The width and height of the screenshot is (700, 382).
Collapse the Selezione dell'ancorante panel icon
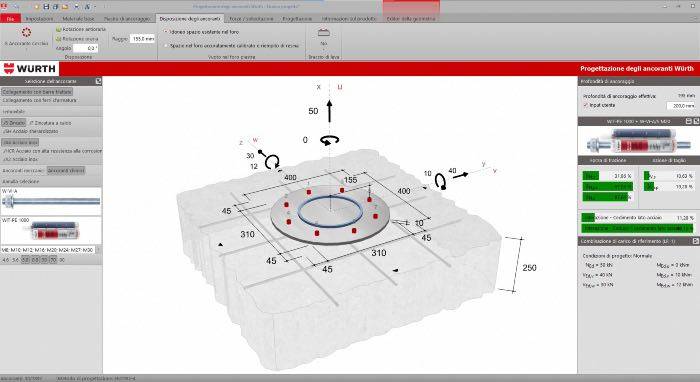pyautogui.click(x=99, y=81)
